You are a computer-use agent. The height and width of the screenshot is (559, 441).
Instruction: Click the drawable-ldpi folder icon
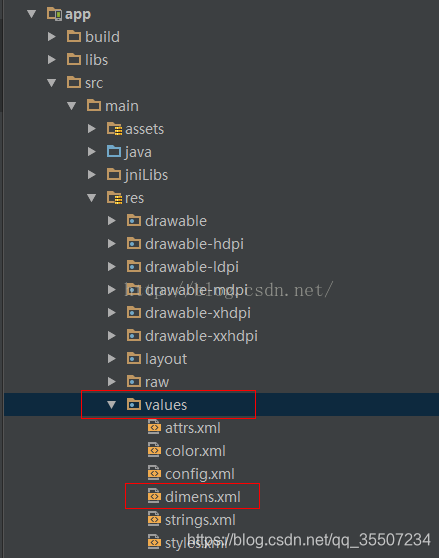pos(134,266)
